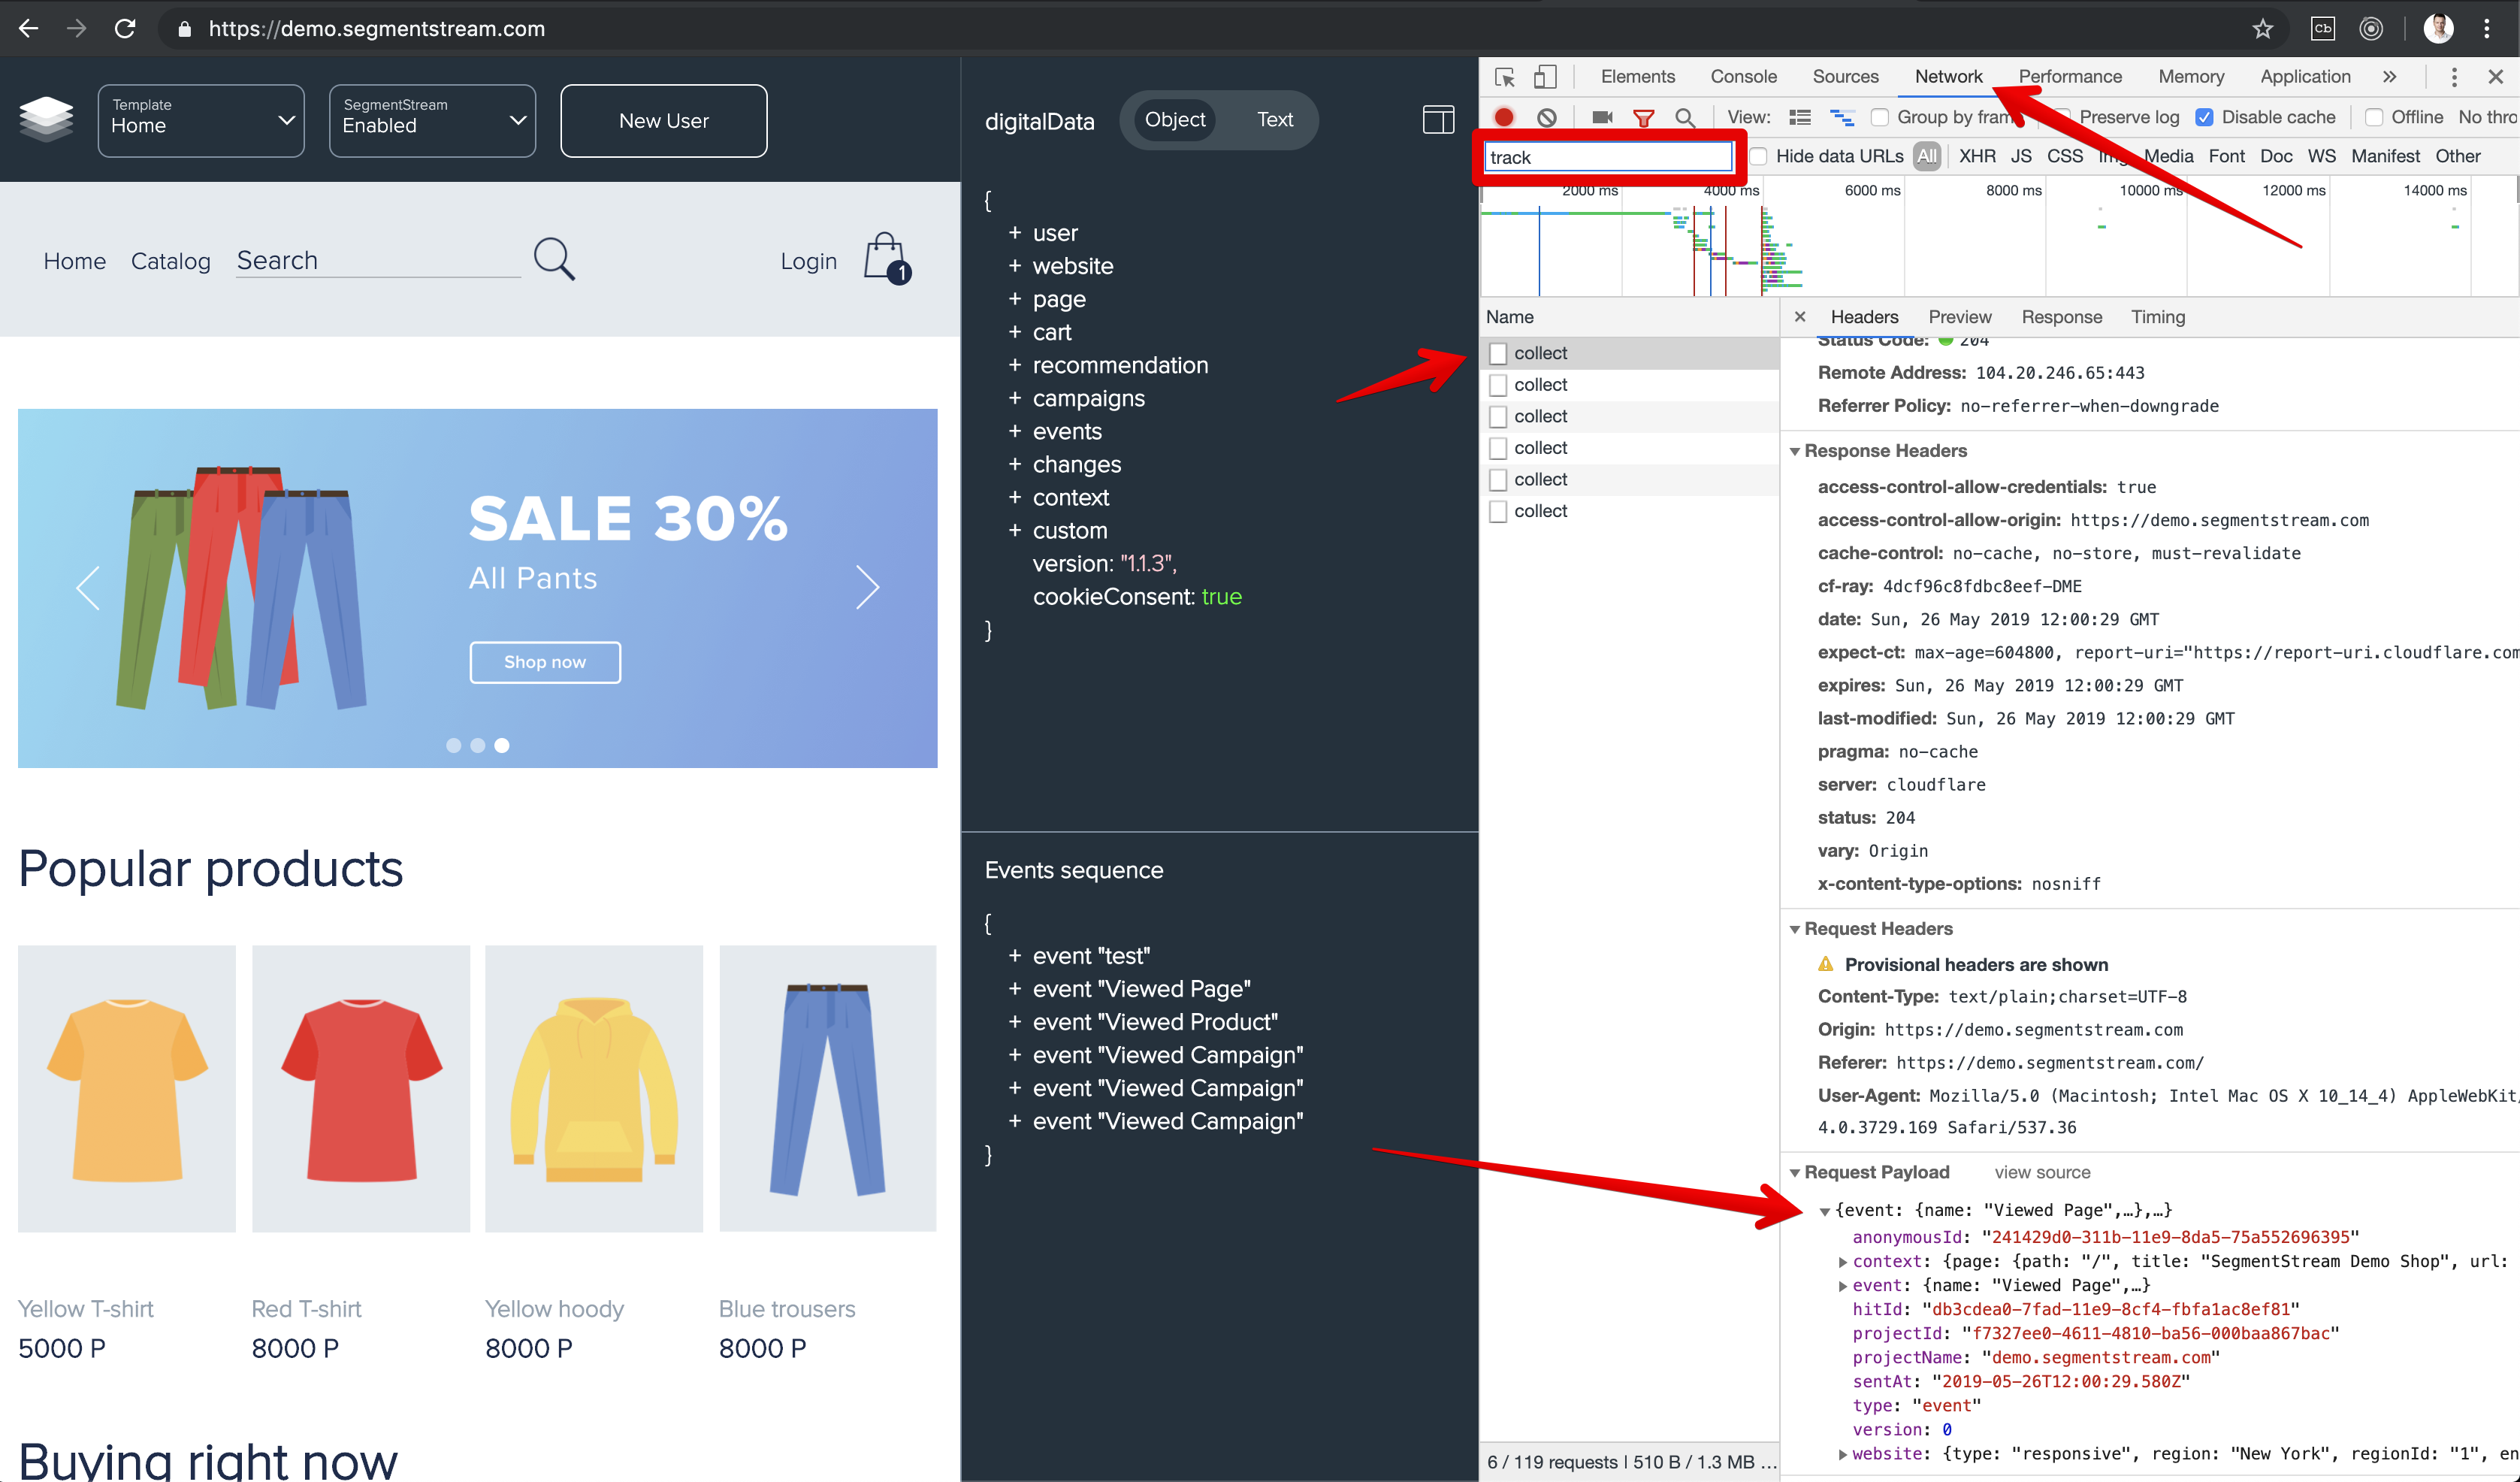Click the browser forward arrow
Viewport: 2520px width, 1482px height.
point(76,28)
